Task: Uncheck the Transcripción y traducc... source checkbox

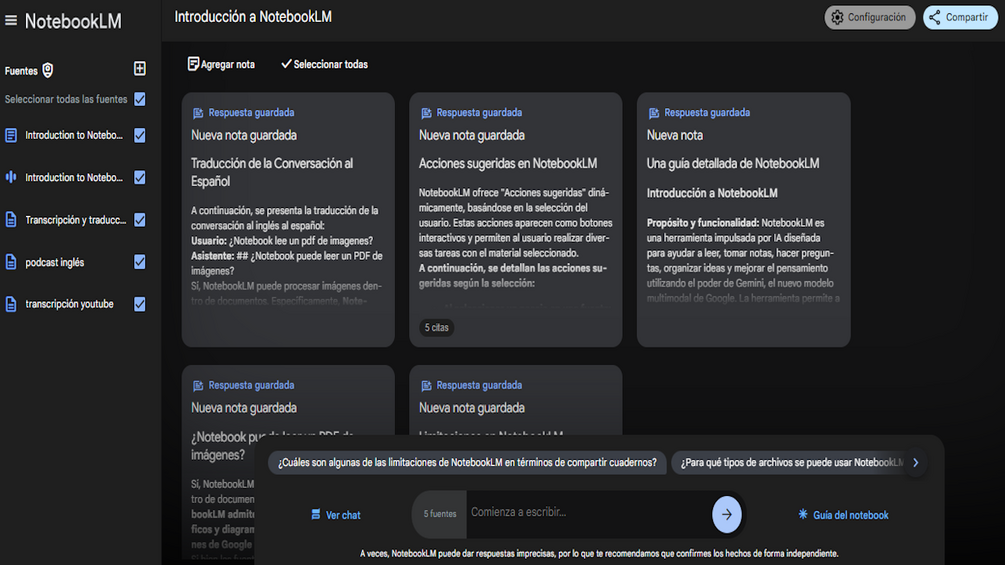Action: pos(140,220)
